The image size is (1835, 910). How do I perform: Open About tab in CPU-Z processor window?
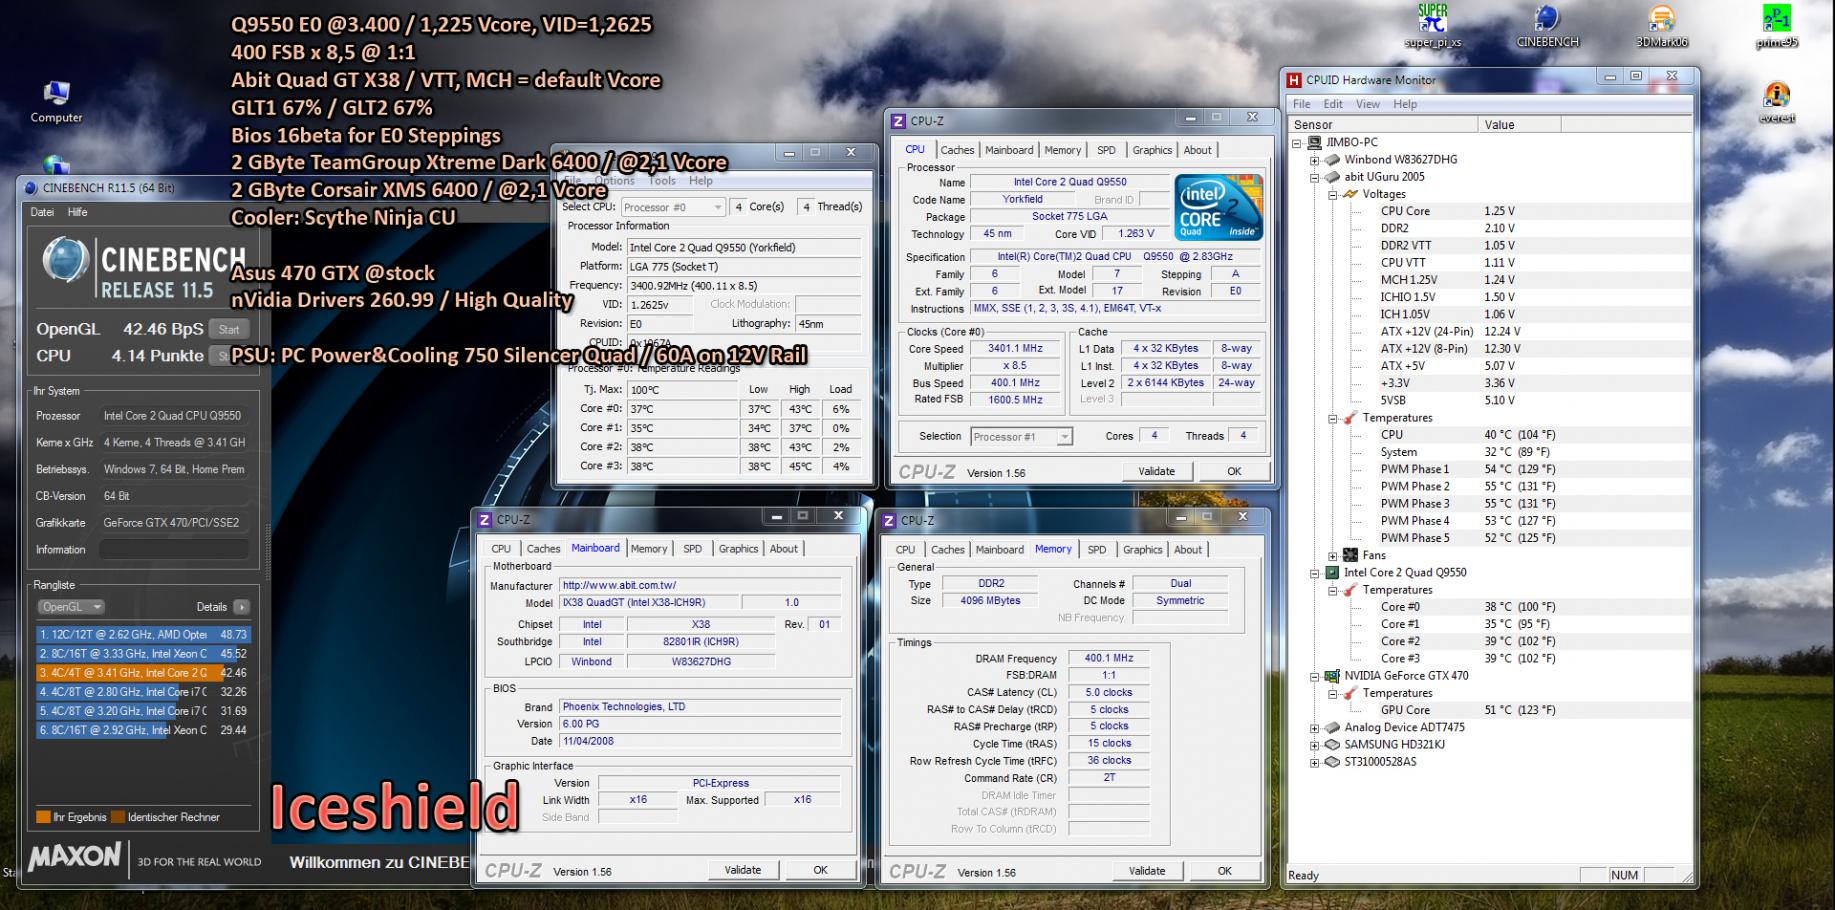point(1197,150)
